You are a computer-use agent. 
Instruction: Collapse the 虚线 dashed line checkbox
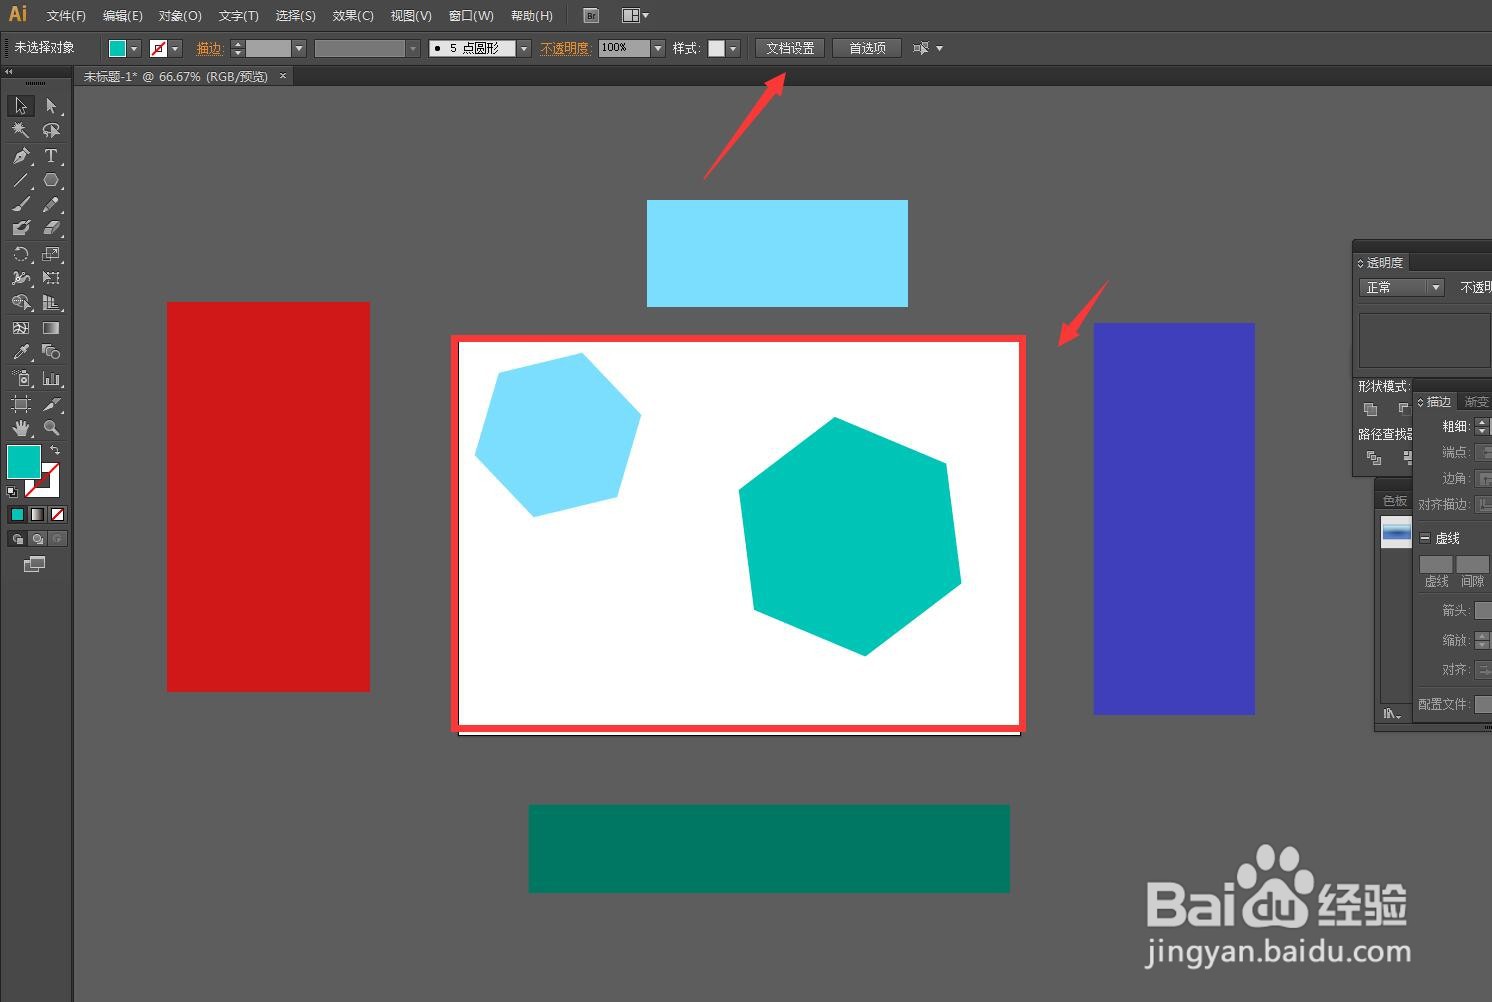tap(1425, 538)
